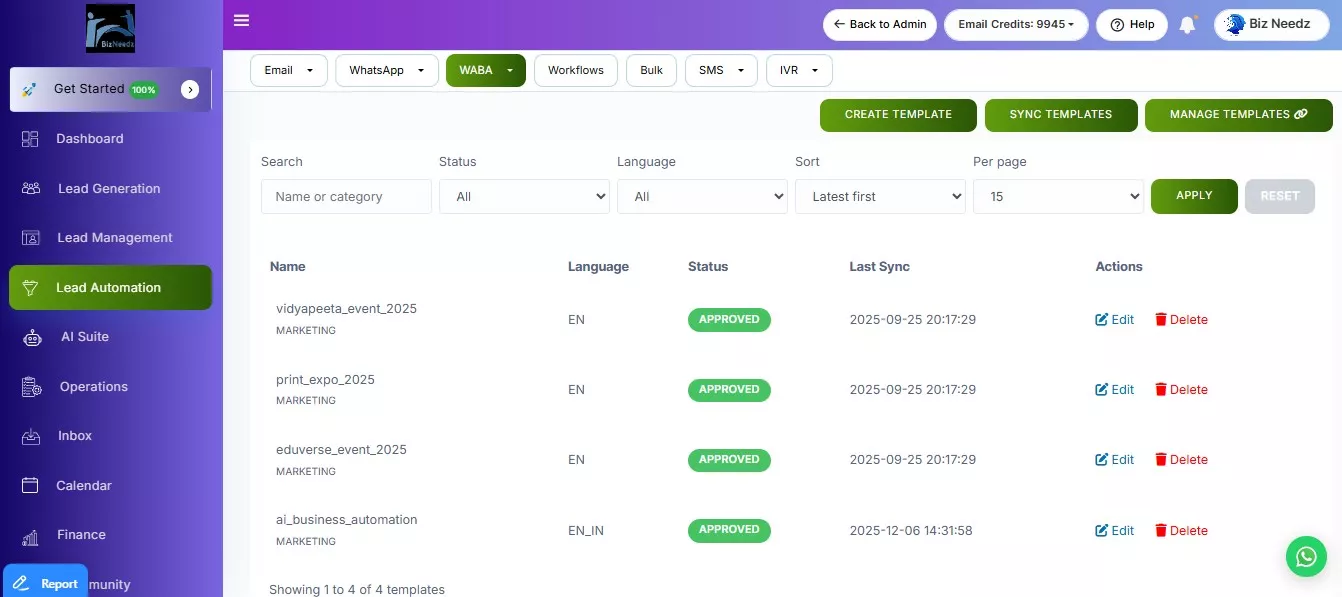Click the floating WhatsApp chat icon

[x=1306, y=556]
